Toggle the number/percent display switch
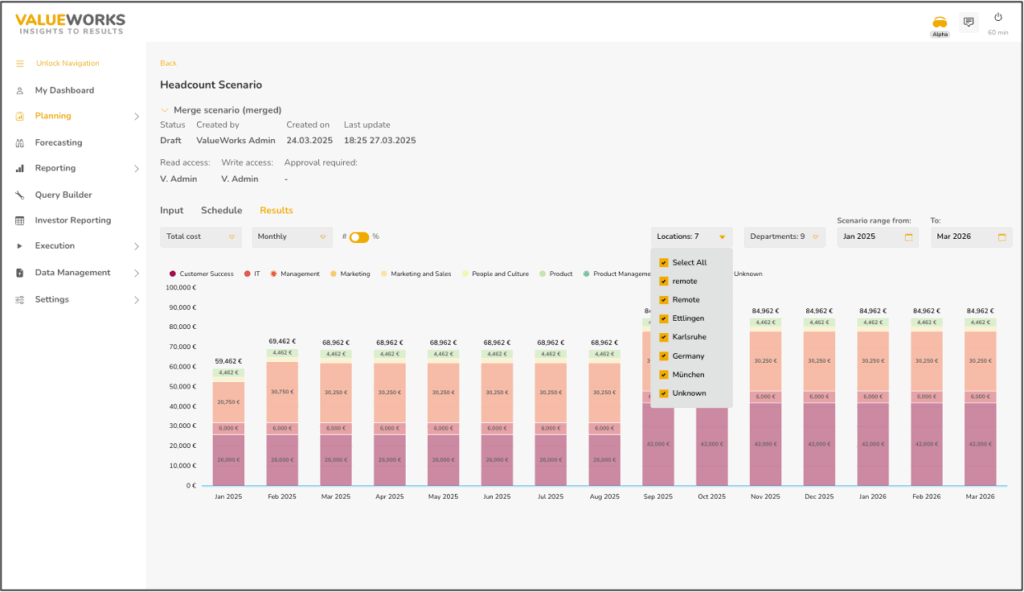 [x=359, y=237]
